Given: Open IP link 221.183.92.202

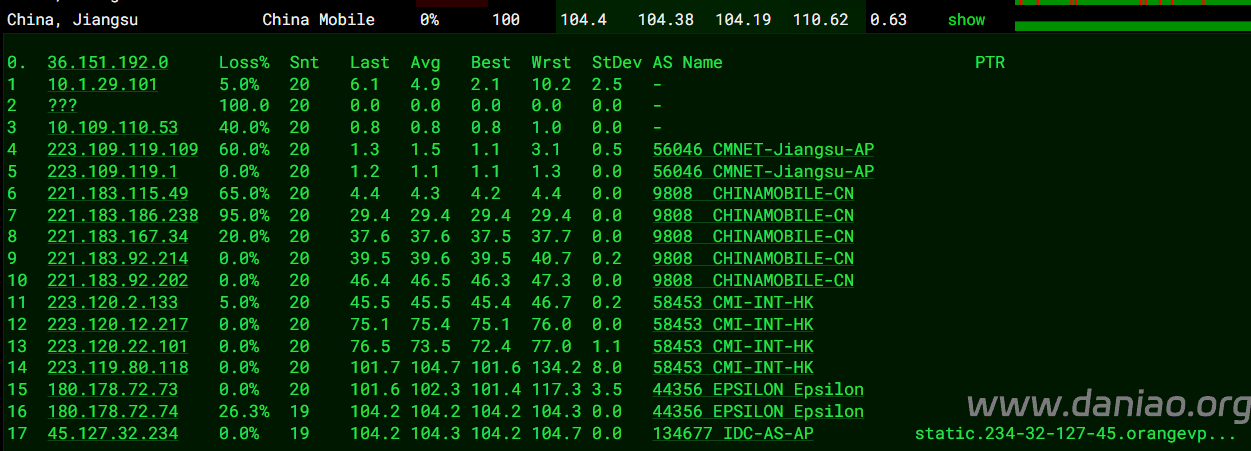Looking at the screenshot, I should coord(117,281).
